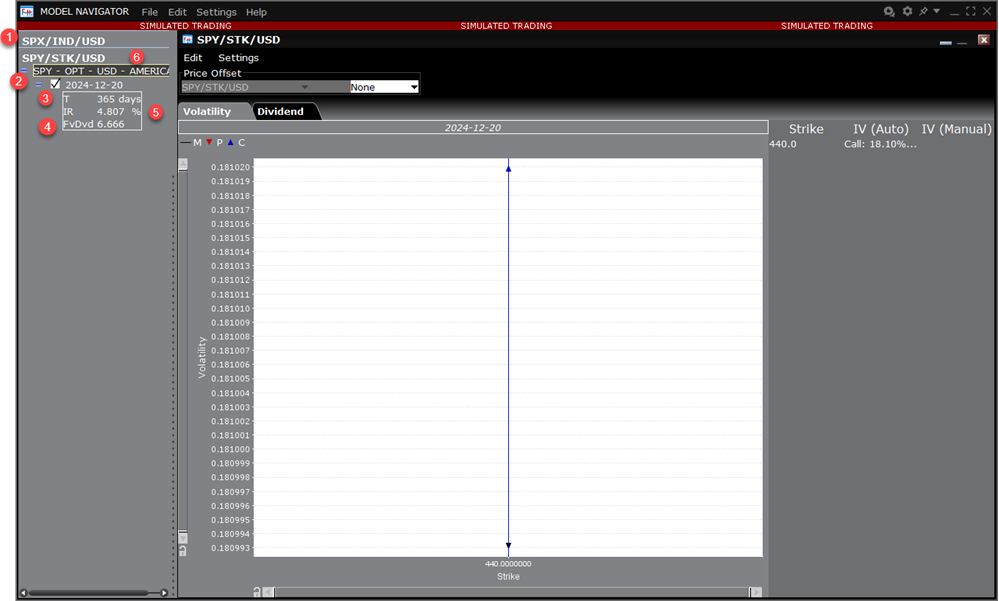
Task: Select SPX/IND/USD in the navigator
Action: (64, 41)
